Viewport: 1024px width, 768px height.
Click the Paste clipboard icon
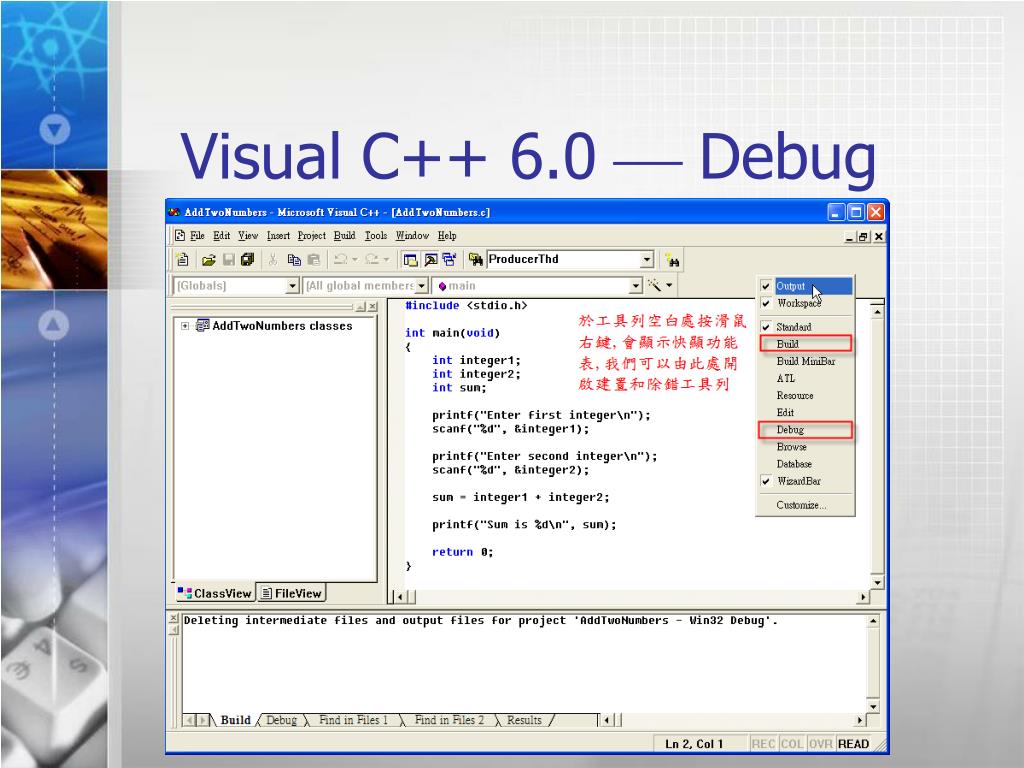point(313,260)
